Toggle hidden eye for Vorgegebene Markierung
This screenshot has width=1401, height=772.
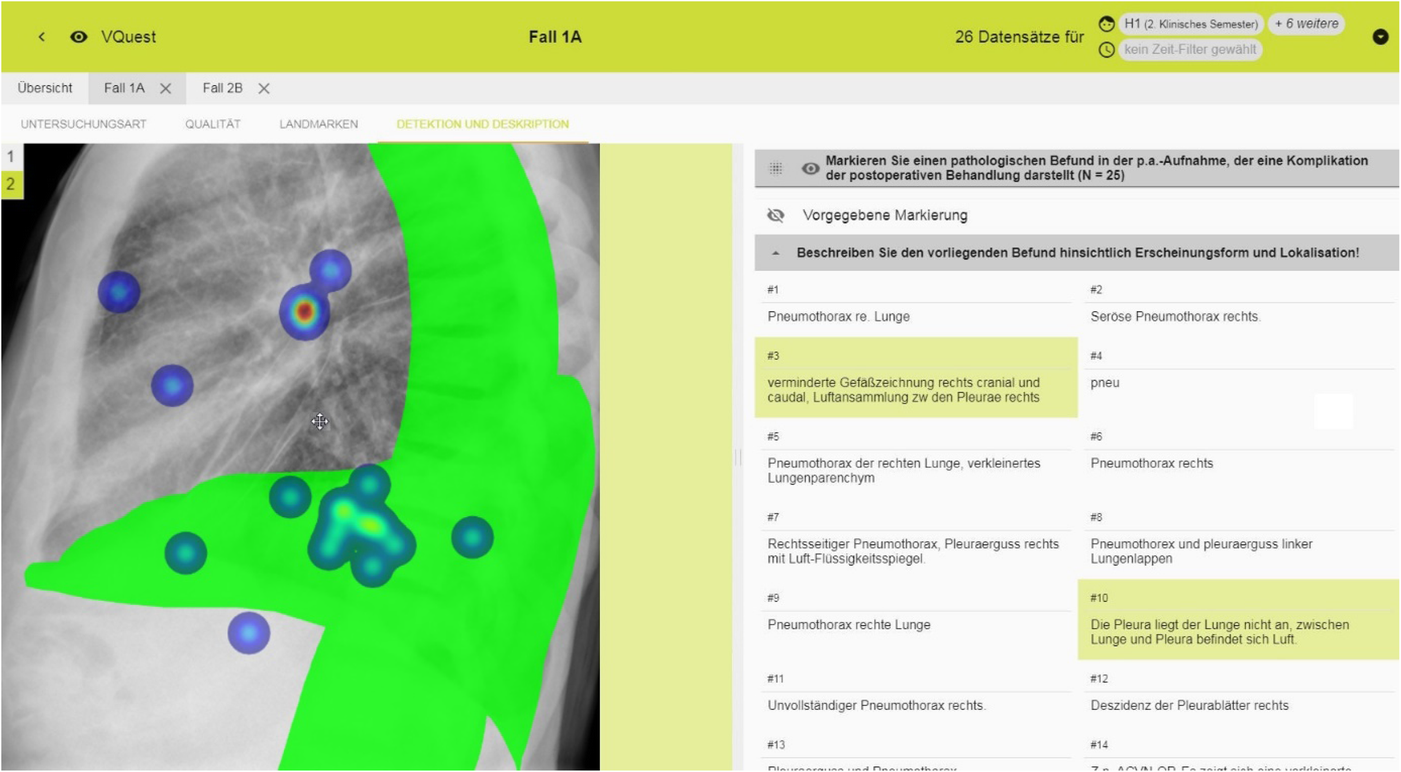[776, 215]
